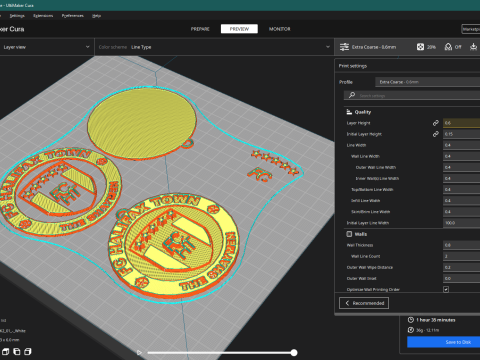Edit the Layer Height value field
The image size is (480, 360).
(x=462, y=123)
